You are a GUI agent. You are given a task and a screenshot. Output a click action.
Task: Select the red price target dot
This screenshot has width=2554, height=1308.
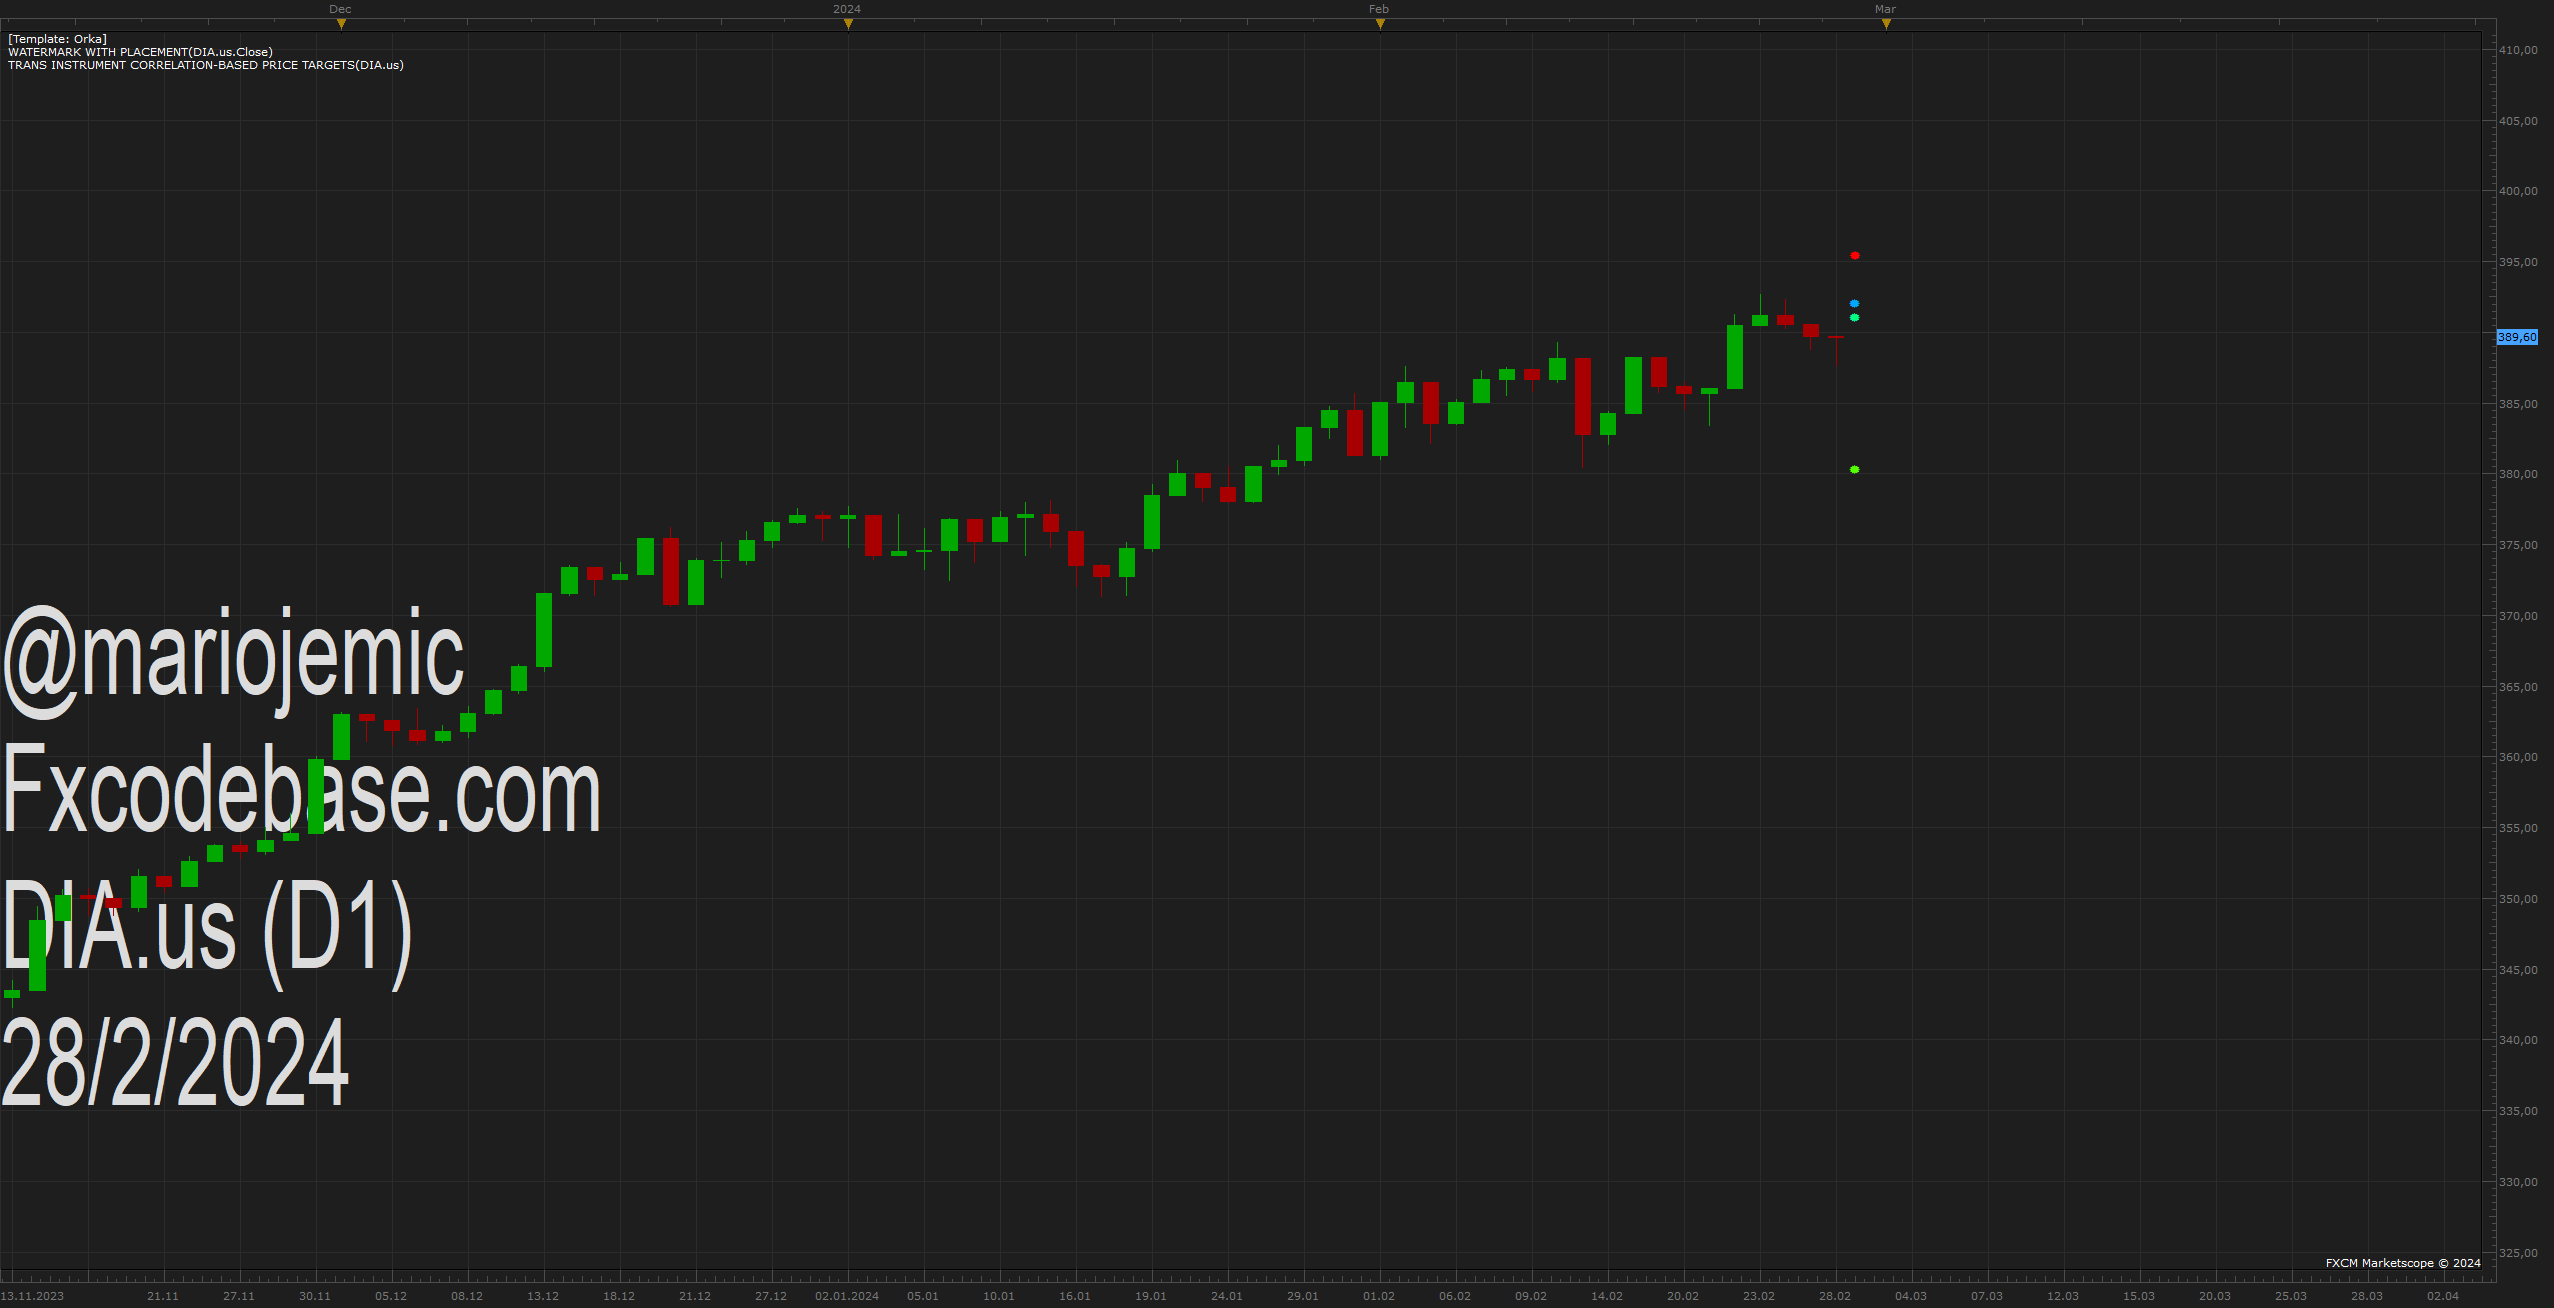(1854, 256)
